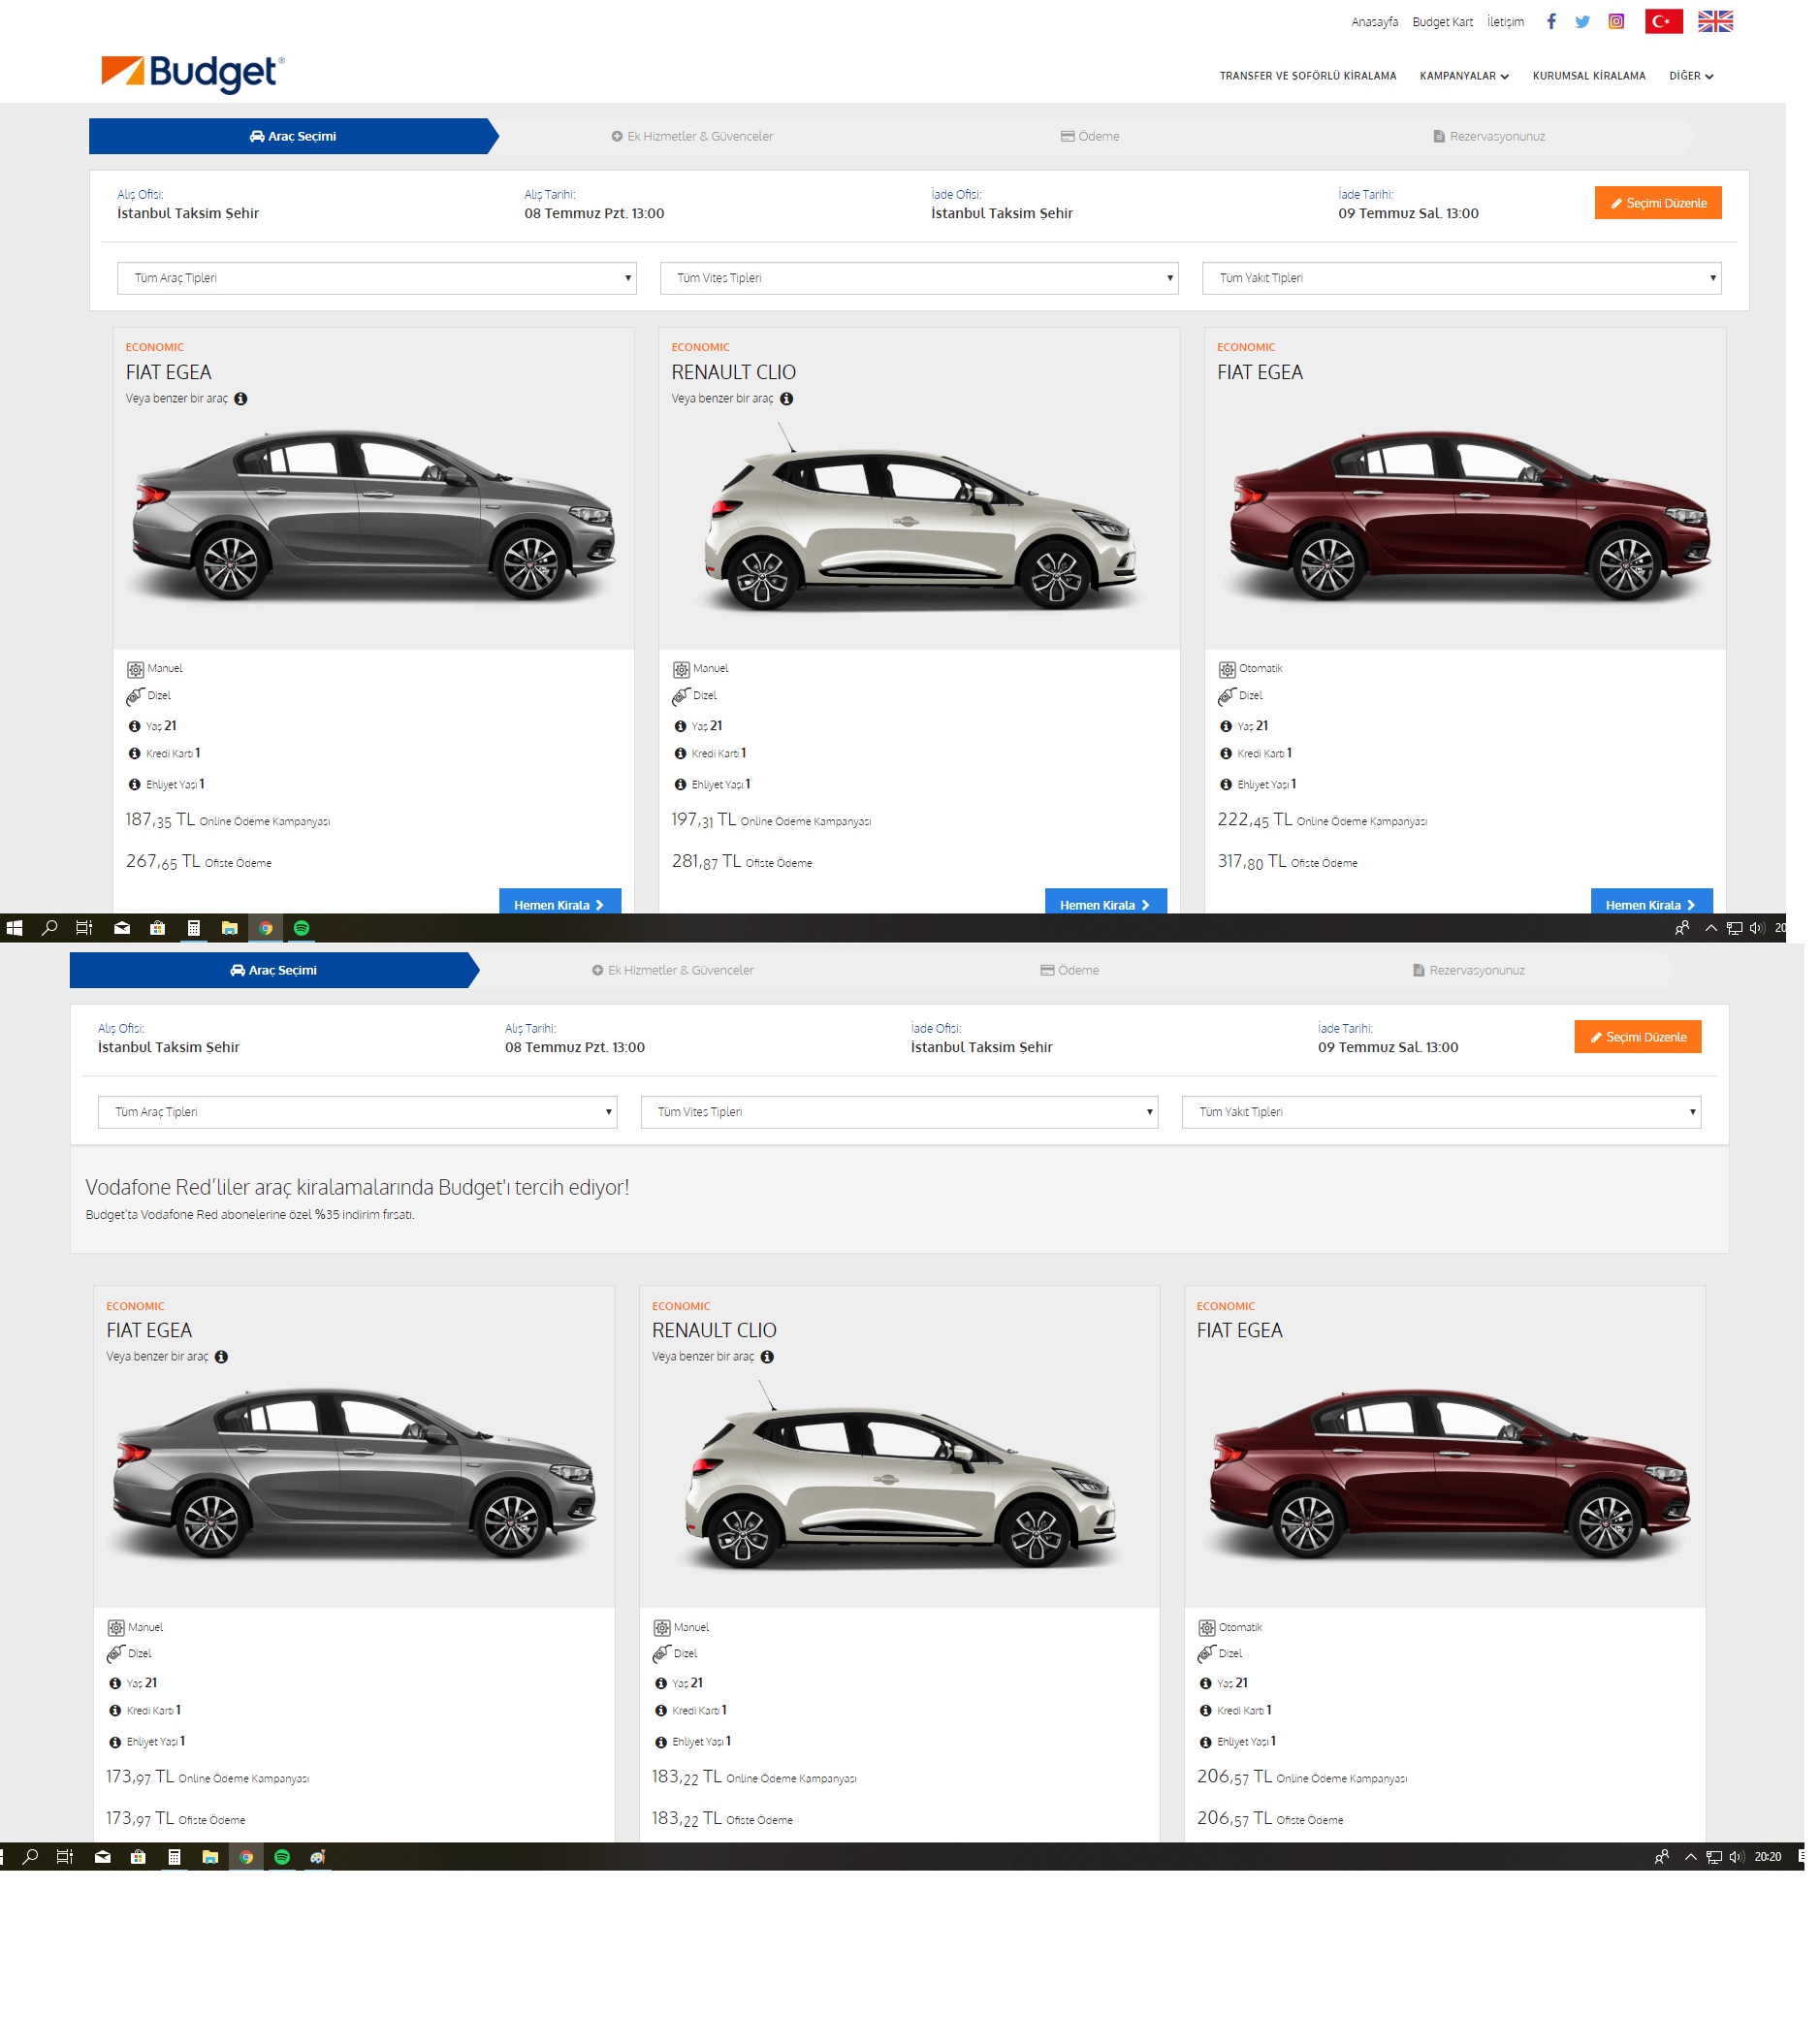Expand the DİĞER menu
1820x2017 pixels.
tap(1690, 76)
